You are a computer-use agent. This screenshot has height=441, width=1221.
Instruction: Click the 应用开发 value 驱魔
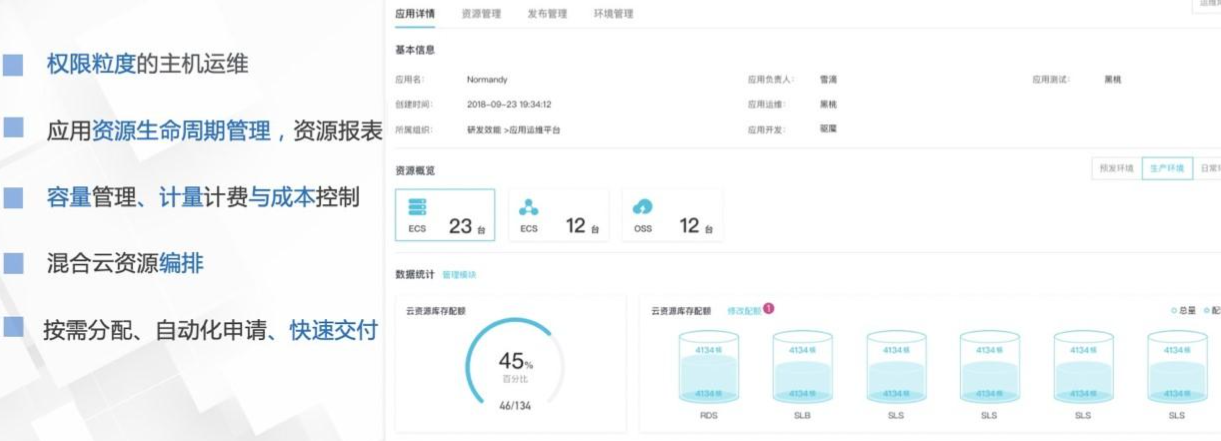[x=828, y=130]
